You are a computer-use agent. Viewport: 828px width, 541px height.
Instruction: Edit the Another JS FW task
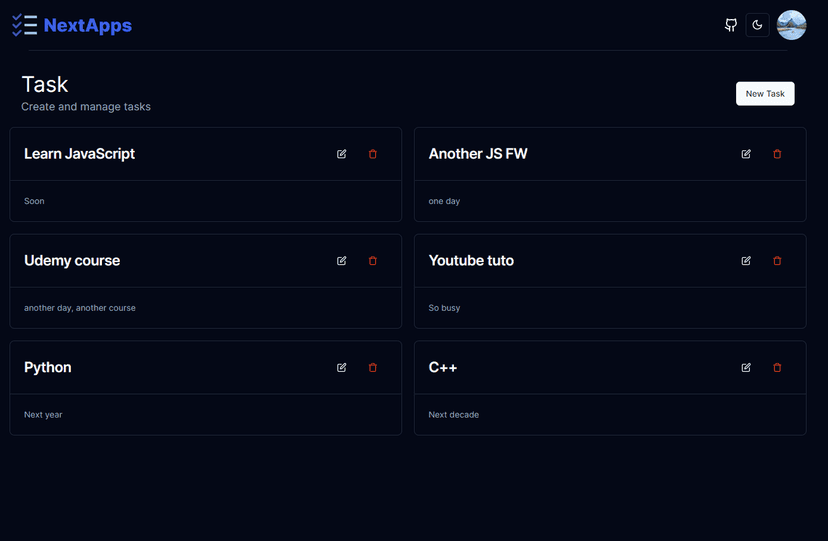pyautogui.click(x=746, y=154)
